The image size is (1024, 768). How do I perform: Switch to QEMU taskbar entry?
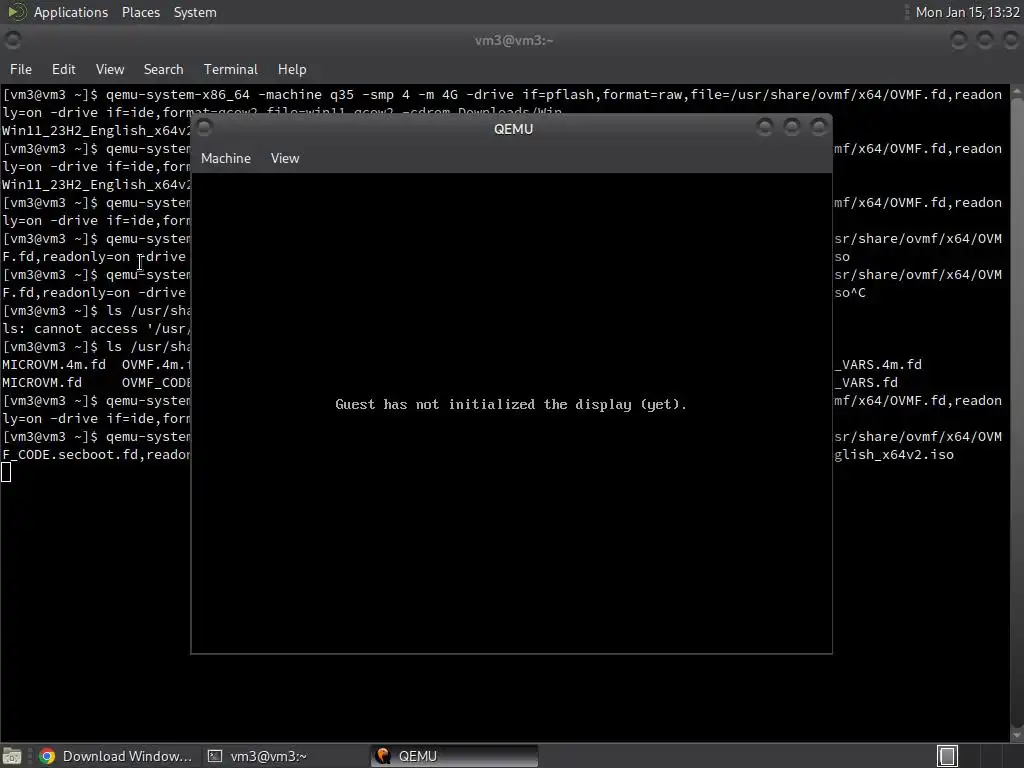coord(455,756)
